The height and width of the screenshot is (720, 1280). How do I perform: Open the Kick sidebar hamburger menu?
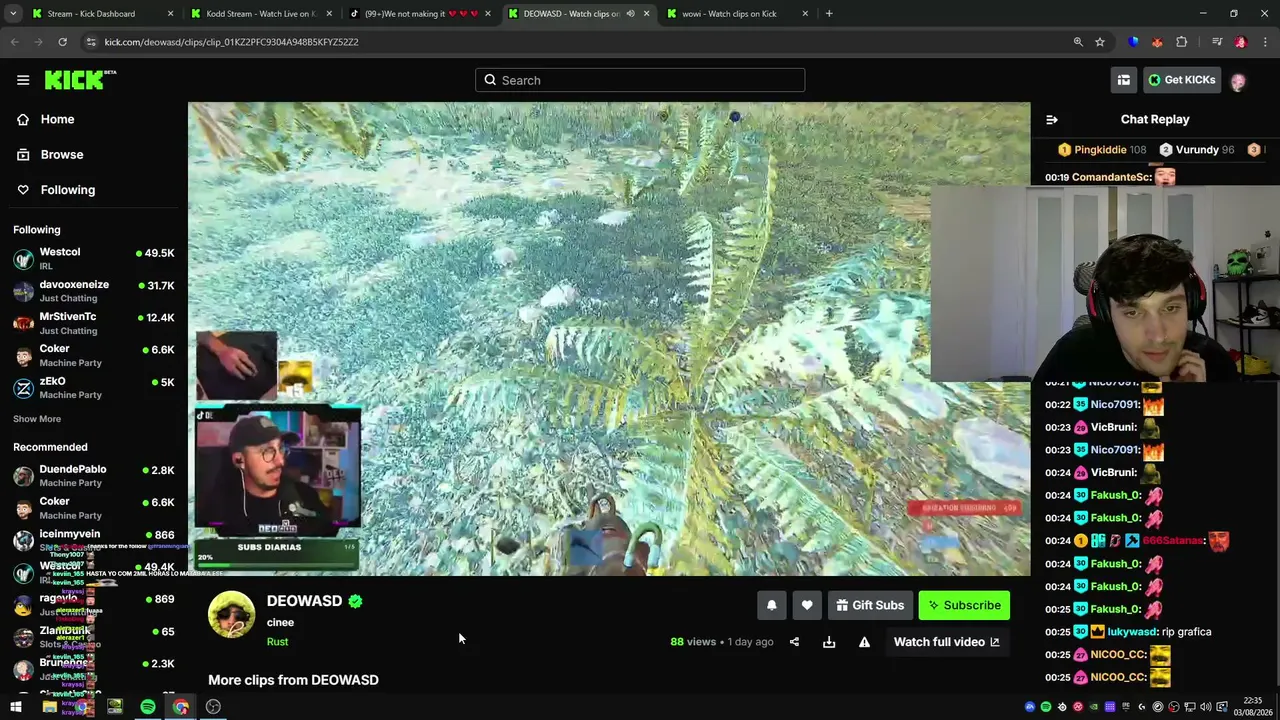(23, 80)
